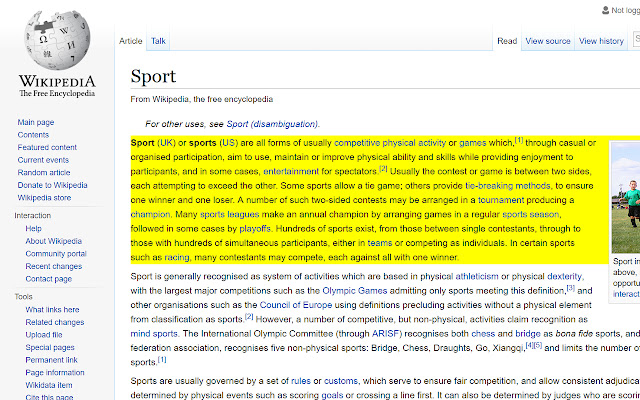640x400 pixels.
Task: Open the View source tab
Action: (548, 41)
